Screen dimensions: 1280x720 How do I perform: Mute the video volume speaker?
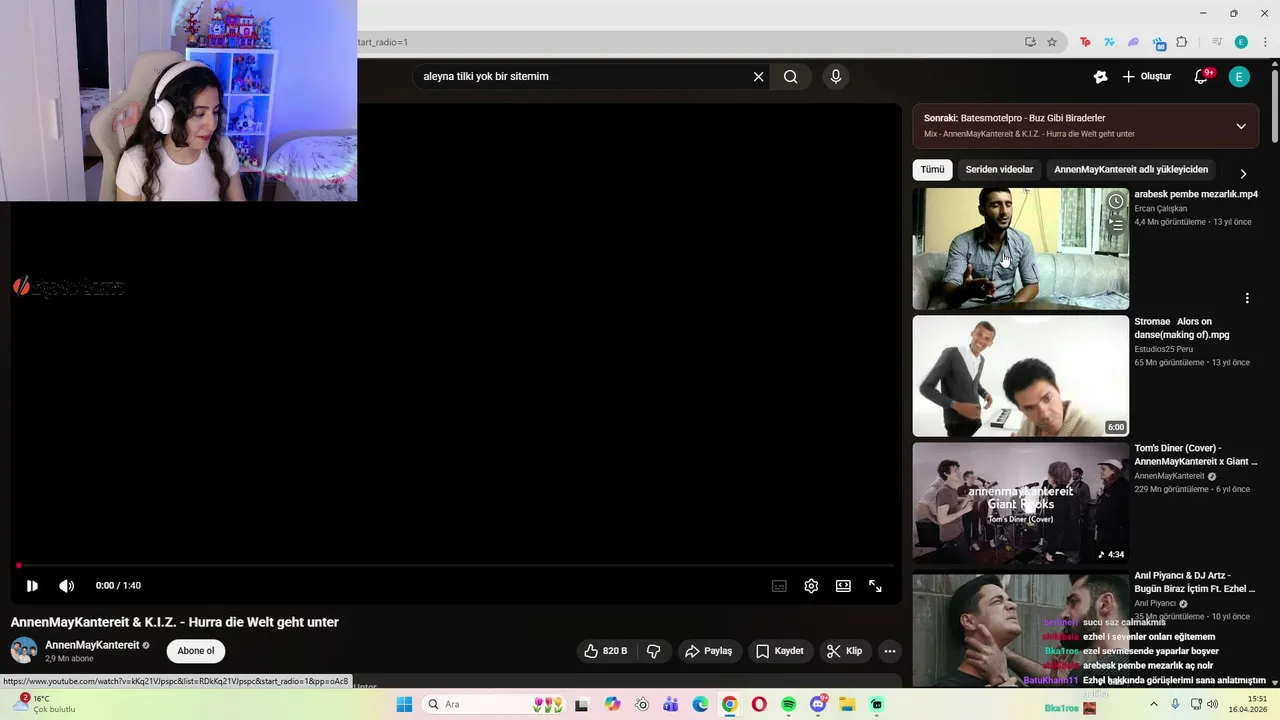[x=67, y=586]
